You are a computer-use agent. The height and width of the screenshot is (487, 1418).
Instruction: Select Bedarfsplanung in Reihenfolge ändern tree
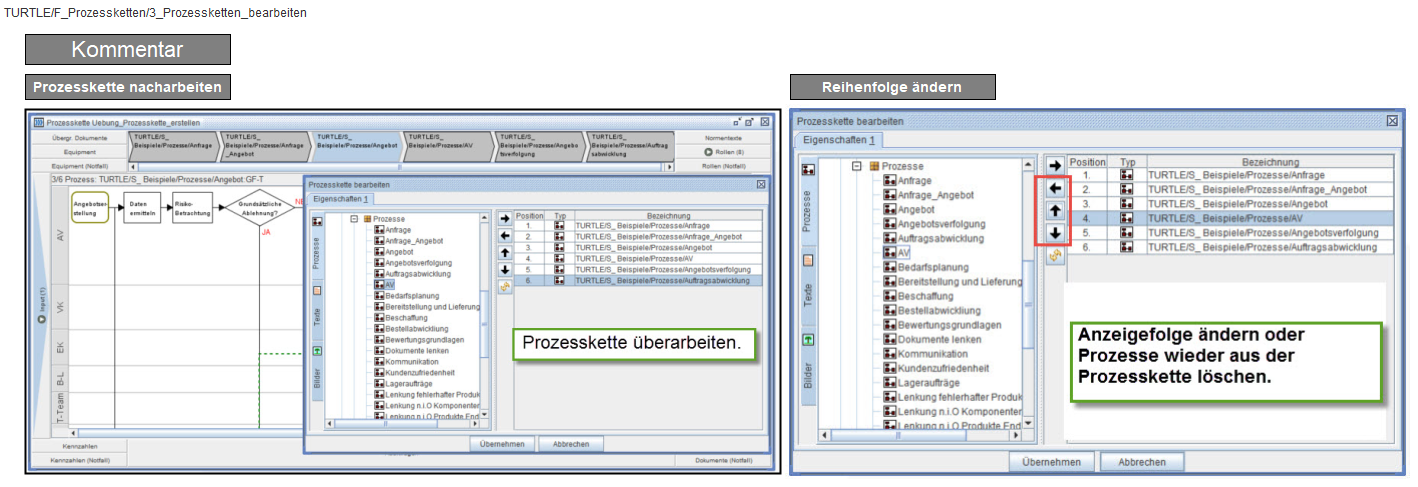pyautogui.click(x=934, y=268)
